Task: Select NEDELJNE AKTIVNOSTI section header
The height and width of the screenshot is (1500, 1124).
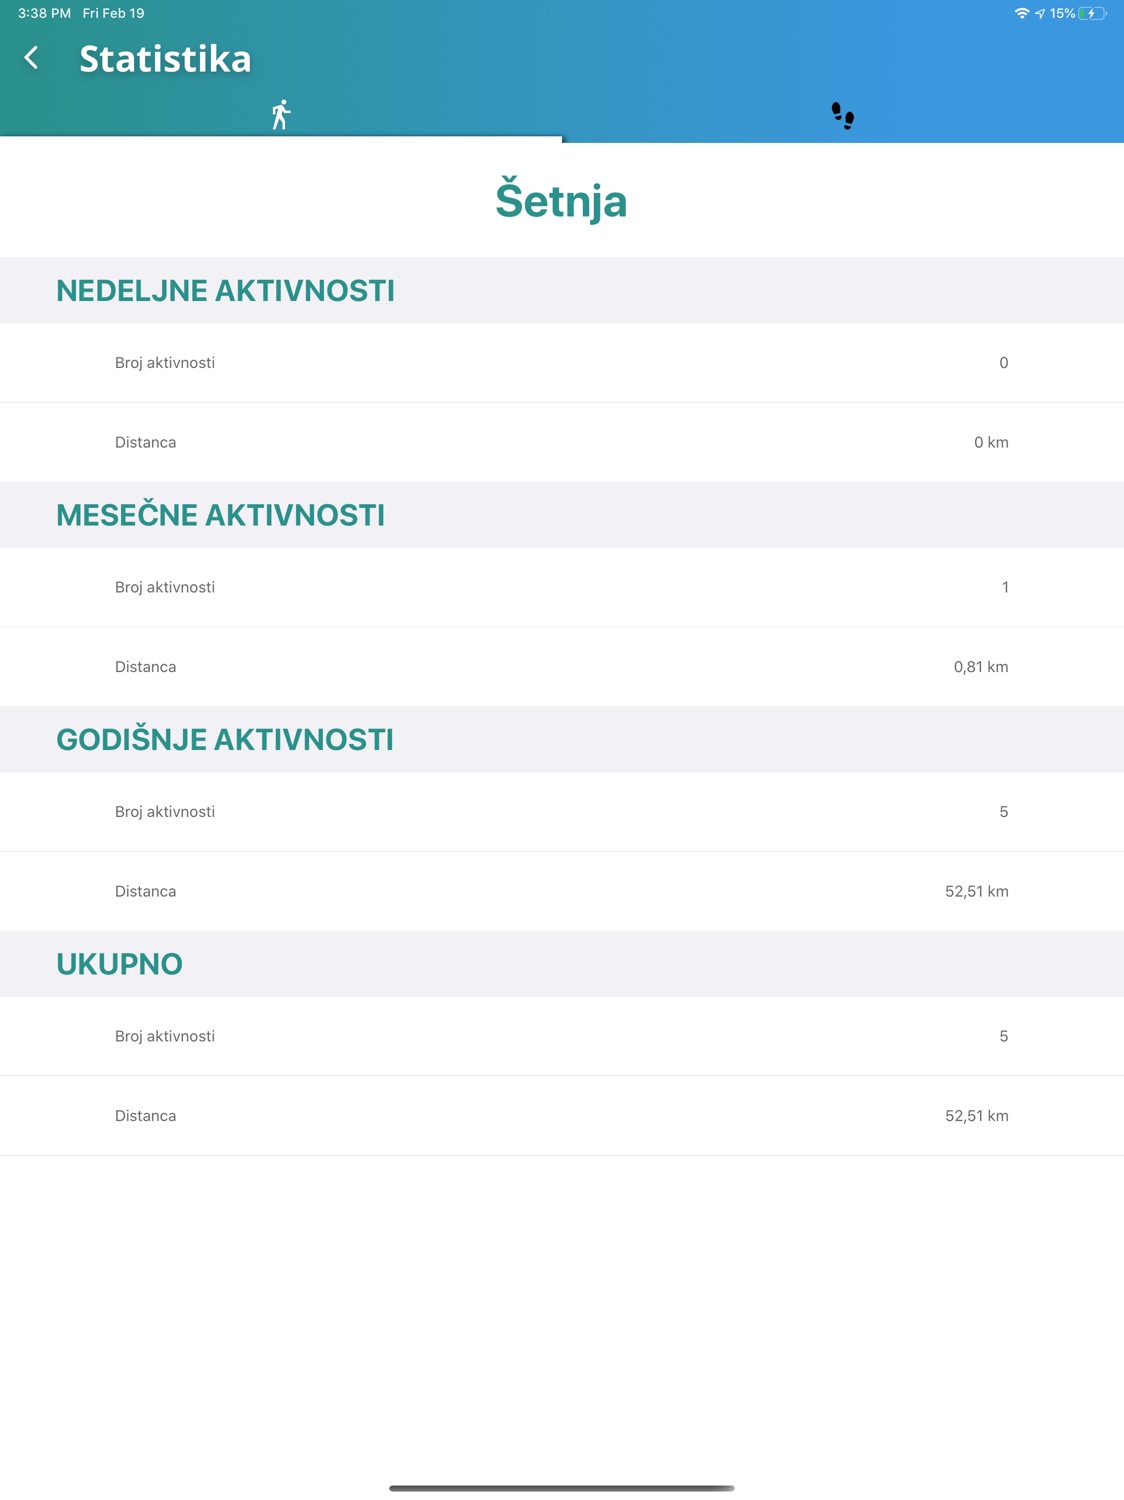Action: pos(562,290)
